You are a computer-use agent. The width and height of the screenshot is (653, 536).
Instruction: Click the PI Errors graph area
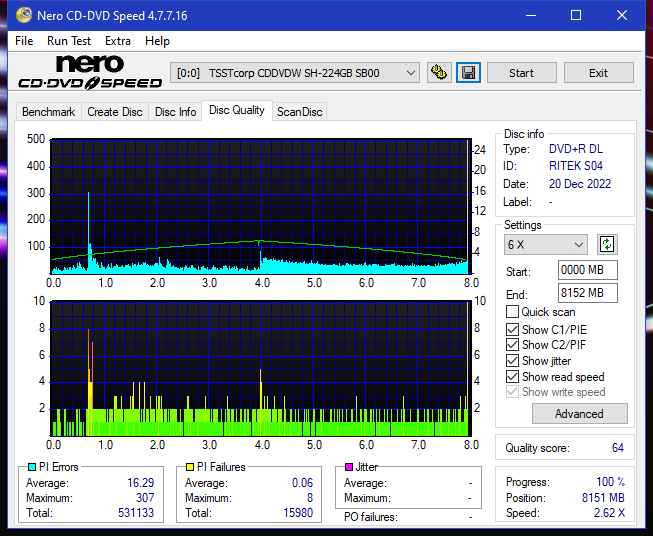click(x=261, y=206)
